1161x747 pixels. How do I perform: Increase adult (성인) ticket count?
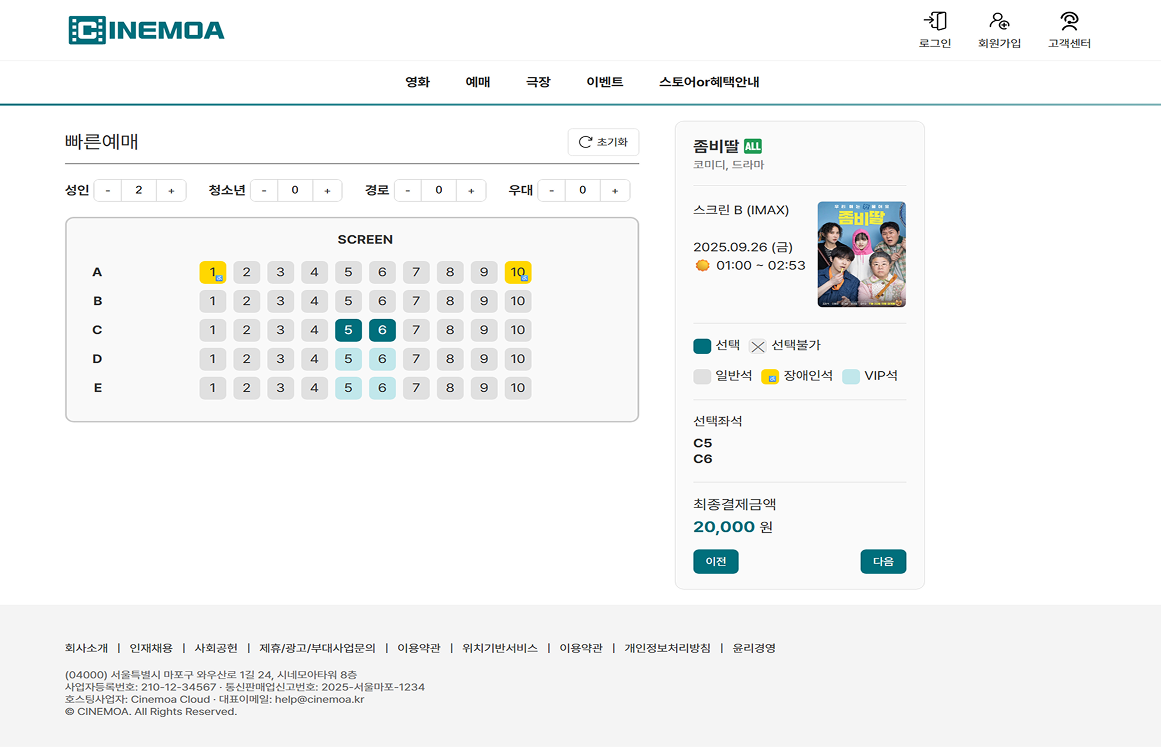click(171, 191)
